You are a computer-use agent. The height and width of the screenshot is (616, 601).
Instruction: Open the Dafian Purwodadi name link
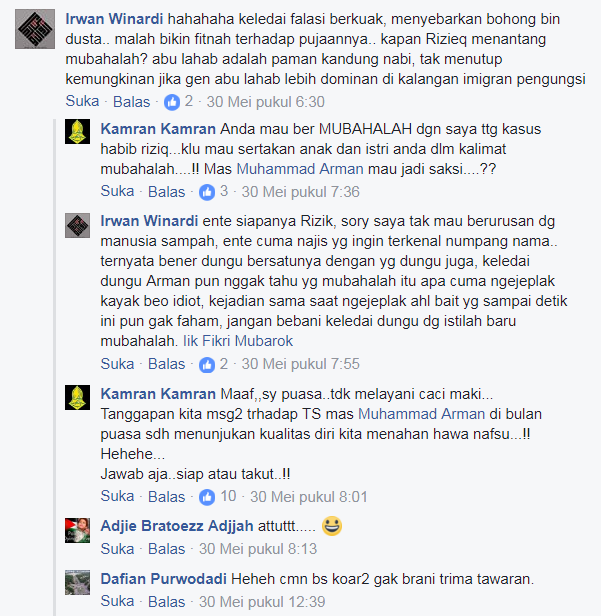pos(163,579)
